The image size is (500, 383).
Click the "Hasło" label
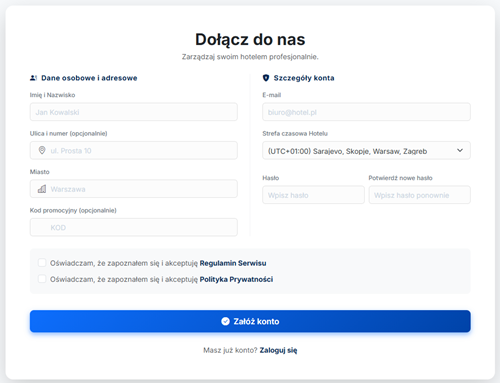[270, 178]
